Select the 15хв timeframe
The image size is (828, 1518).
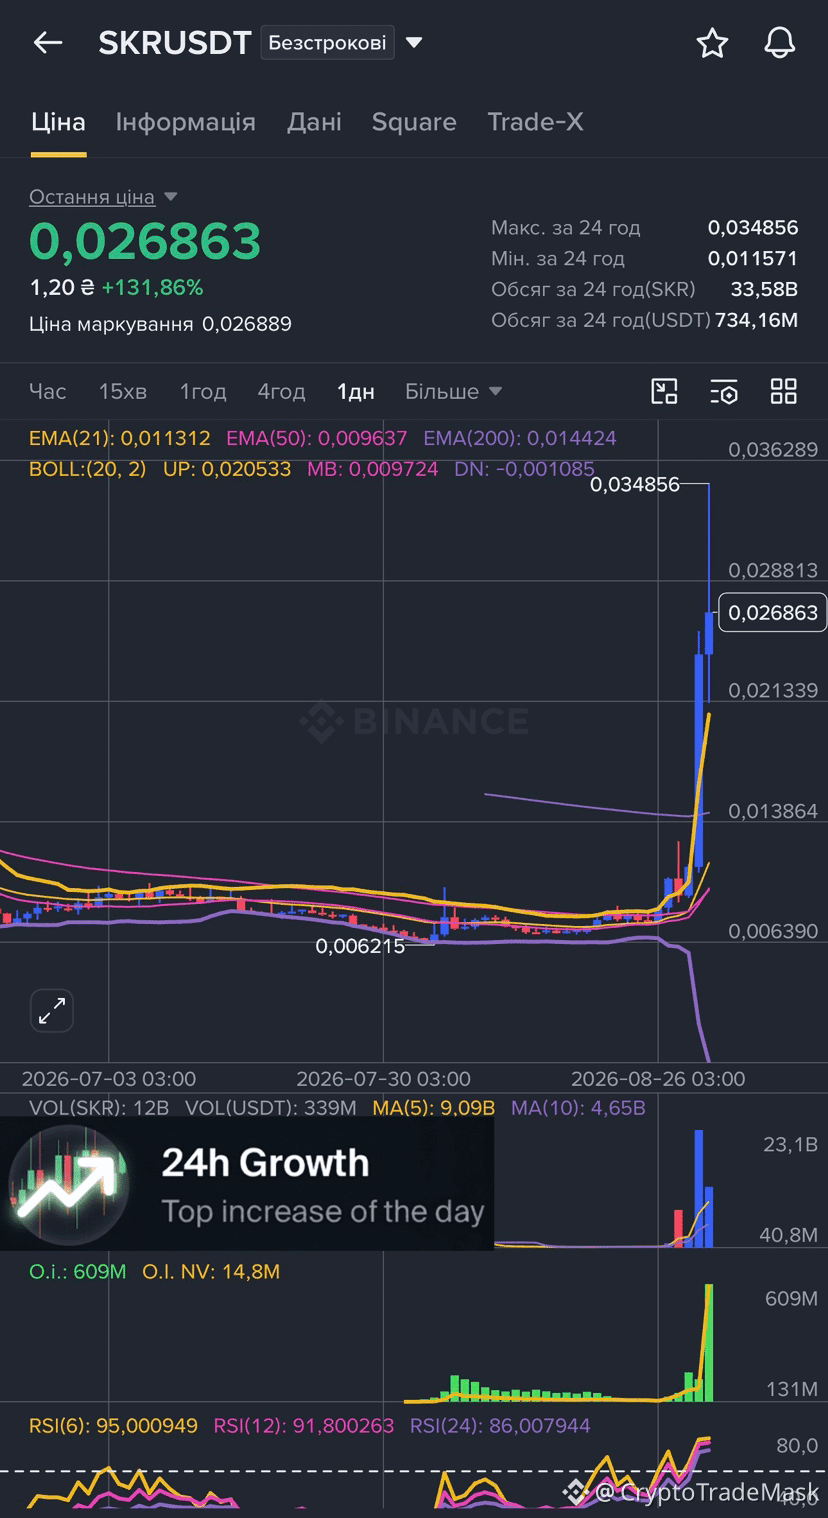click(x=122, y=391)
